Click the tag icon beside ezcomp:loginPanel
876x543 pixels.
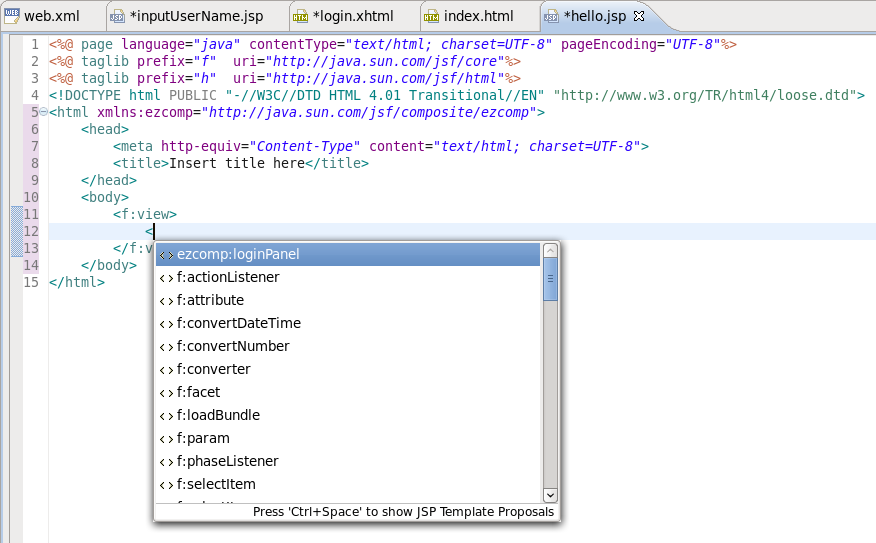[166, 255]
